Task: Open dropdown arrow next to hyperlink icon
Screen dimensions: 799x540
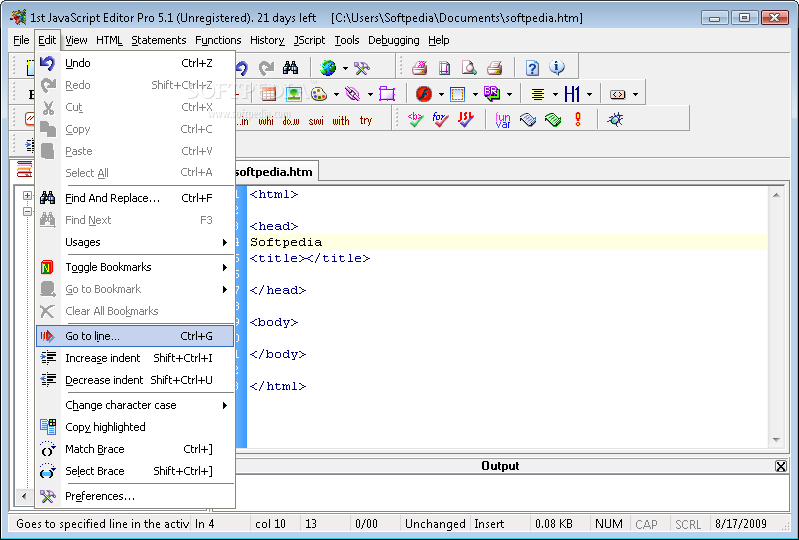Action: click(370, 94)
